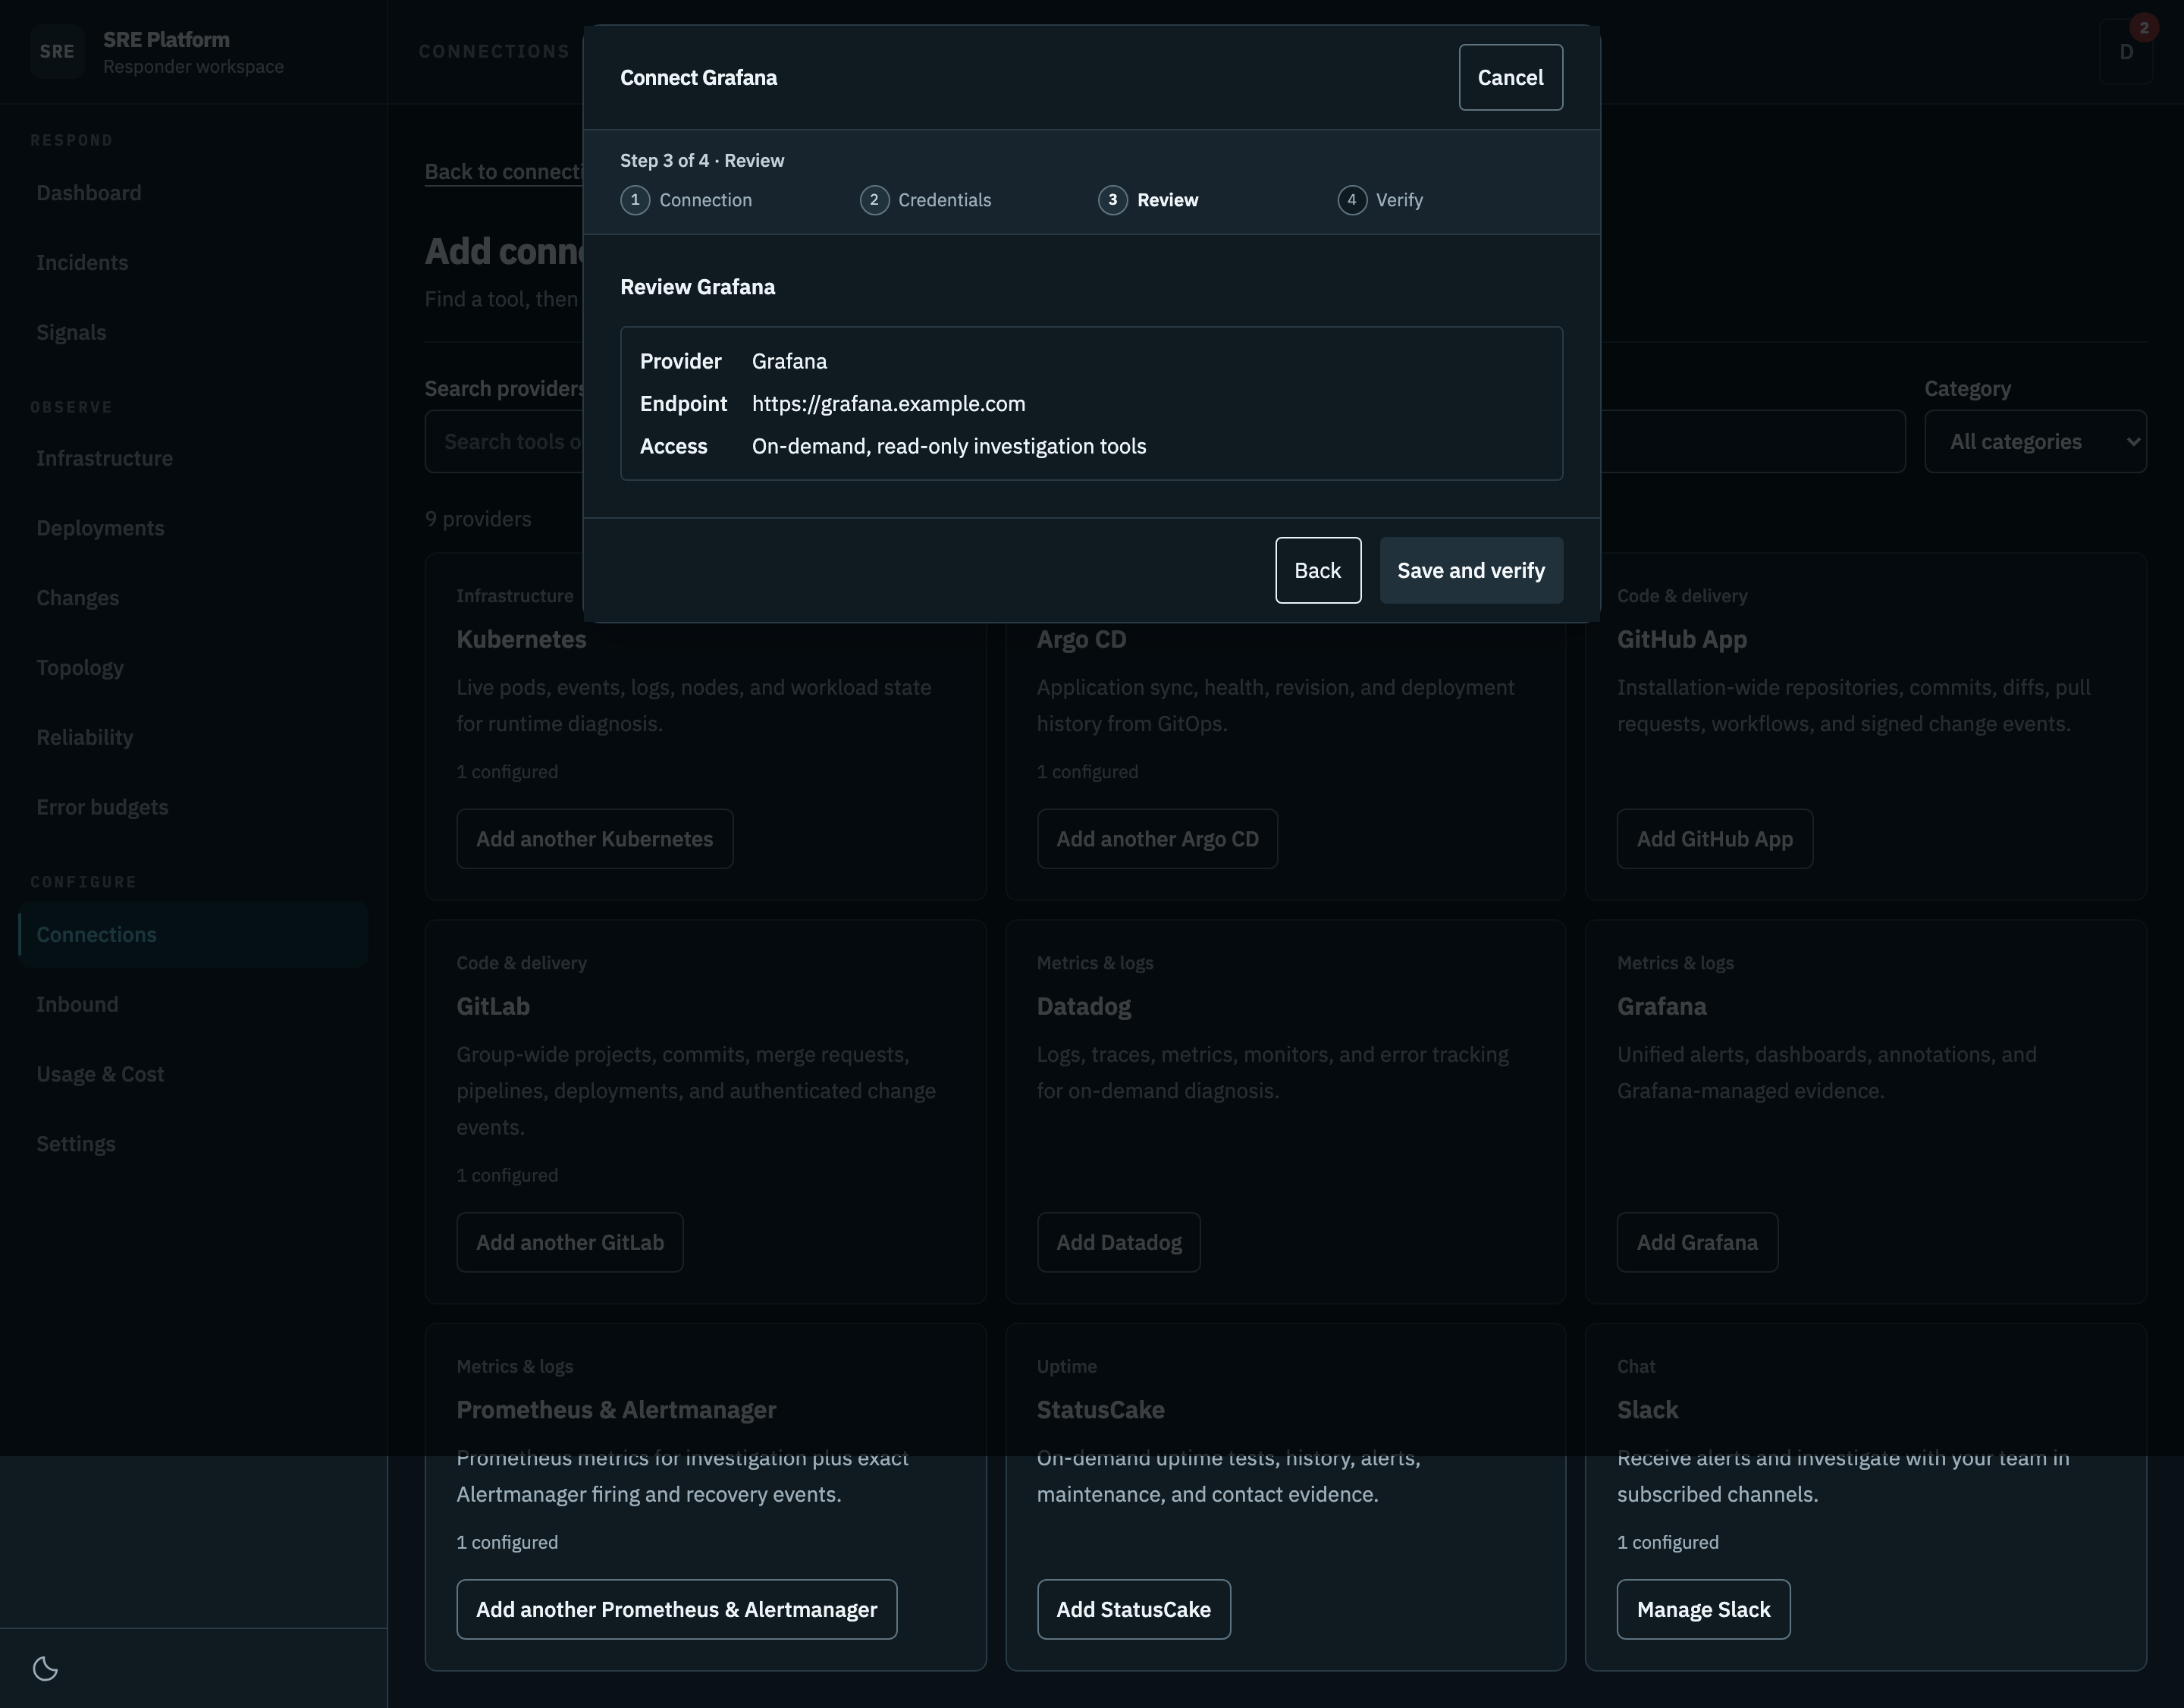
Task: Open the All categories dropdown
Action: 2035,441
